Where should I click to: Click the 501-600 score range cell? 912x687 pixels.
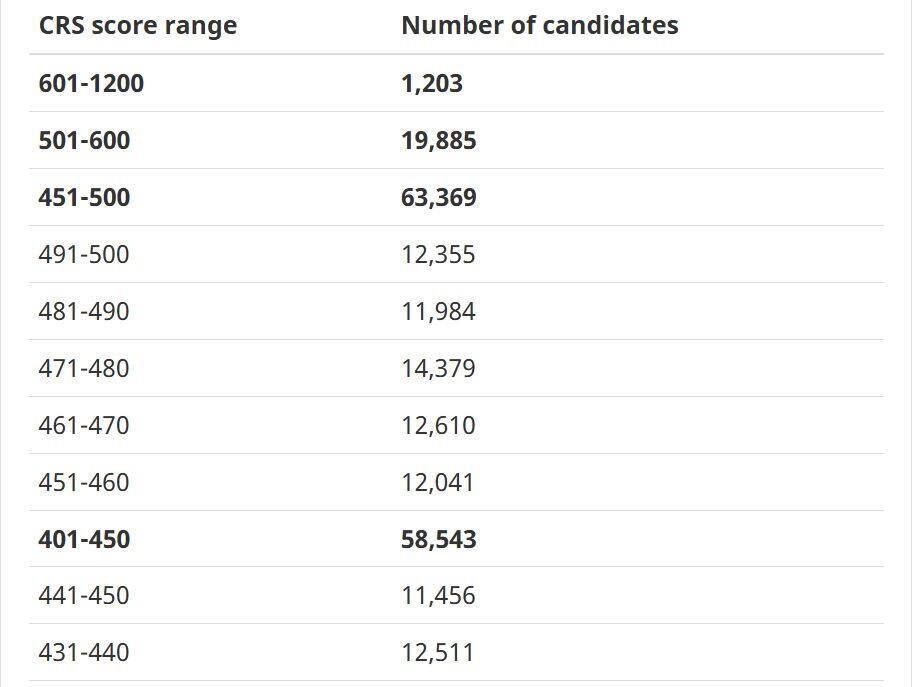point(84,141)
